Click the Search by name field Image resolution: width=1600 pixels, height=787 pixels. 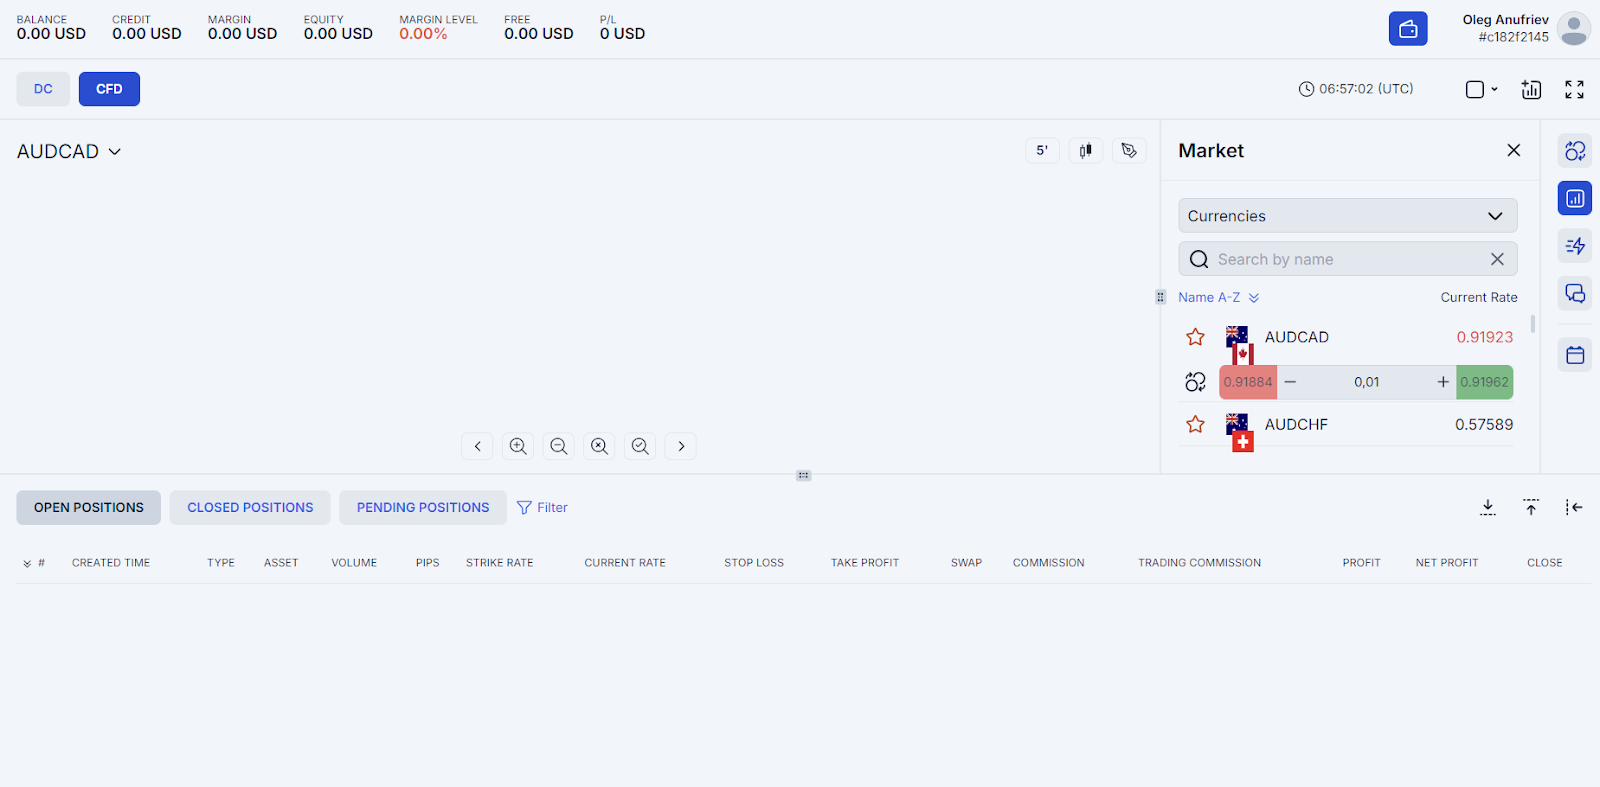point(1347,259)
